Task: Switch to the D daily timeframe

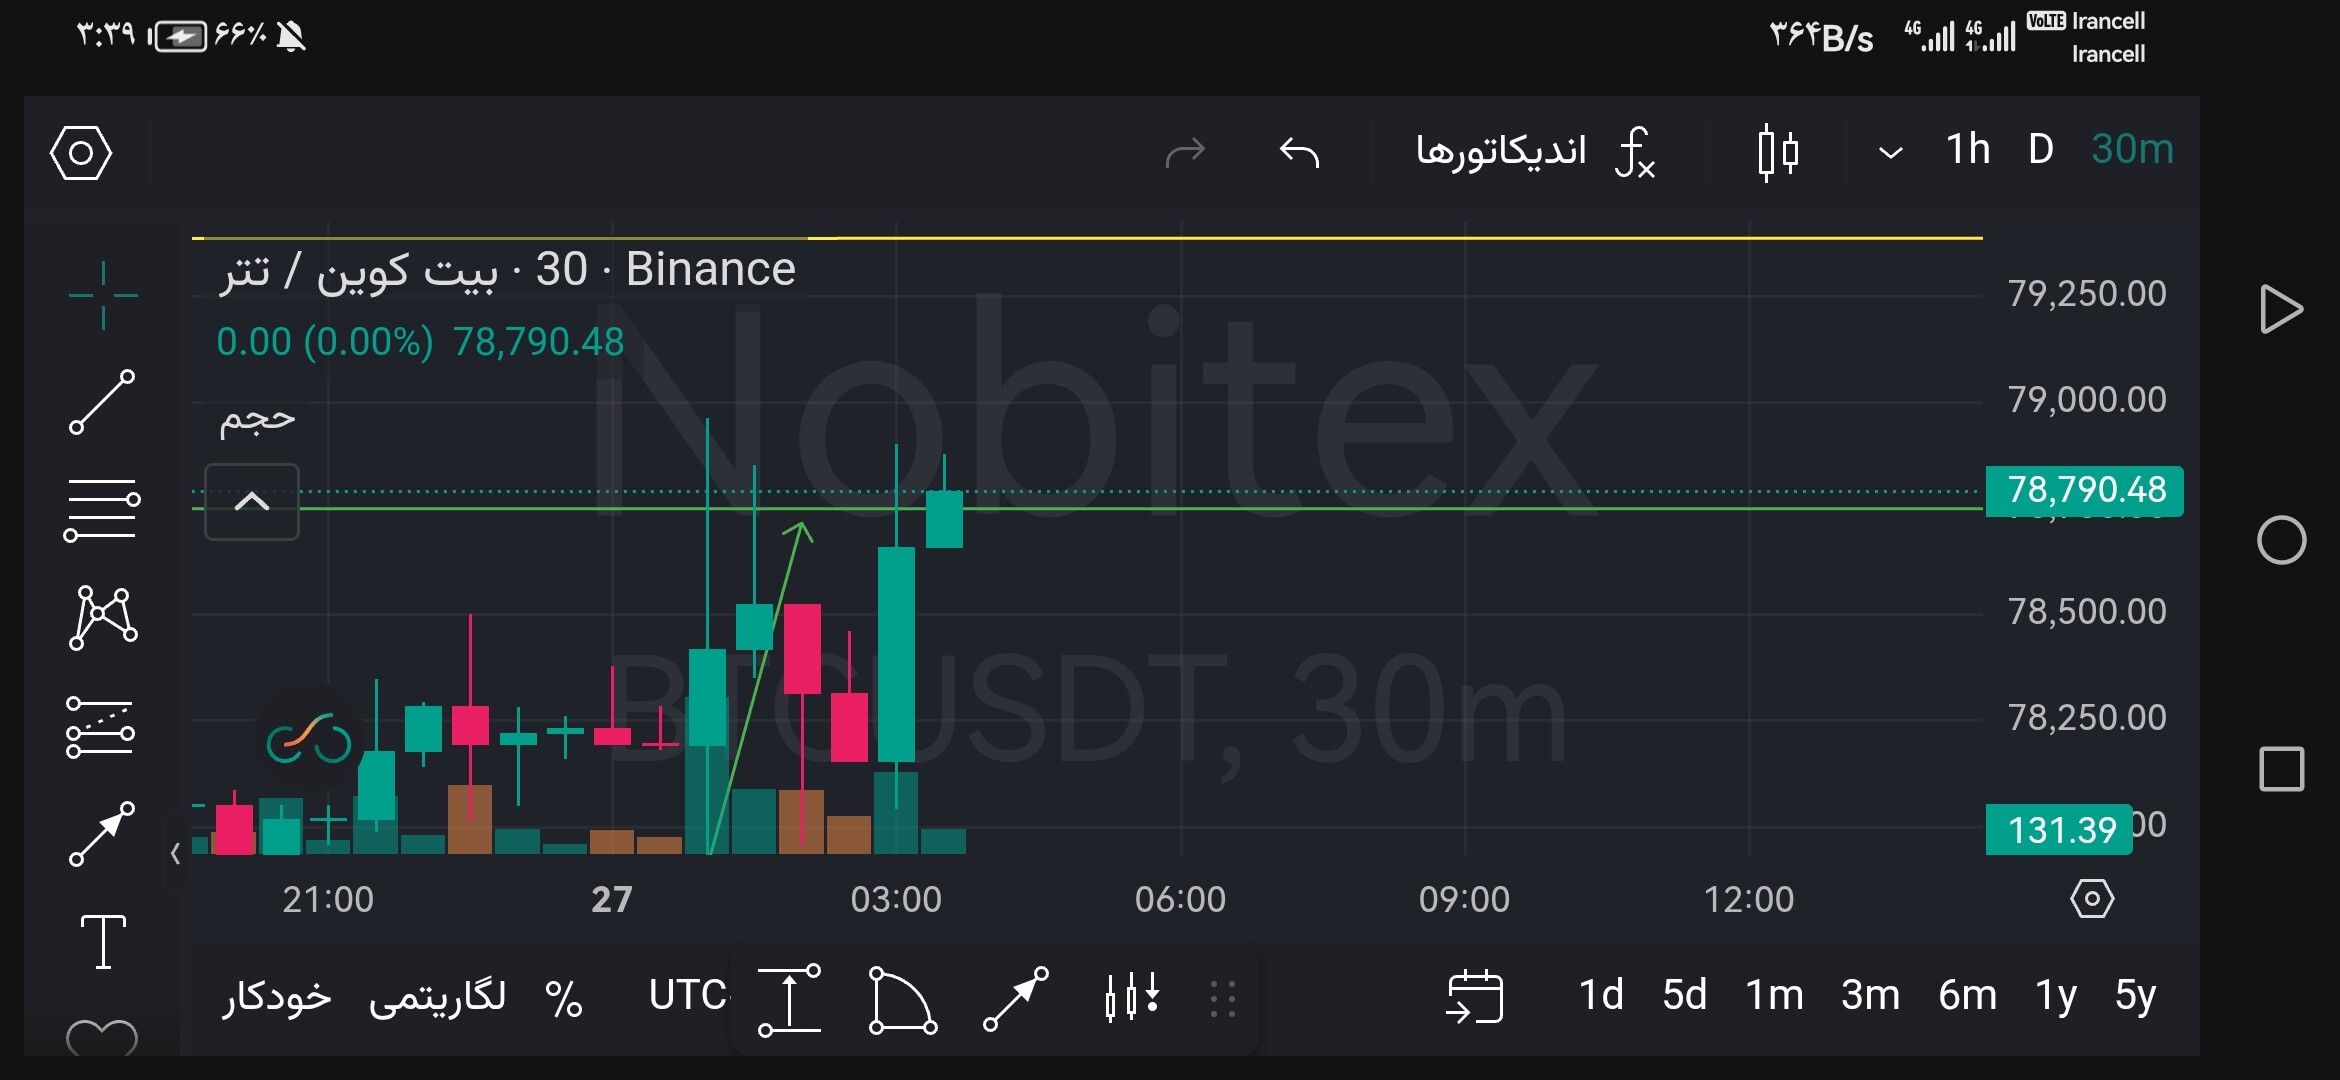Action: point(2041,149)
